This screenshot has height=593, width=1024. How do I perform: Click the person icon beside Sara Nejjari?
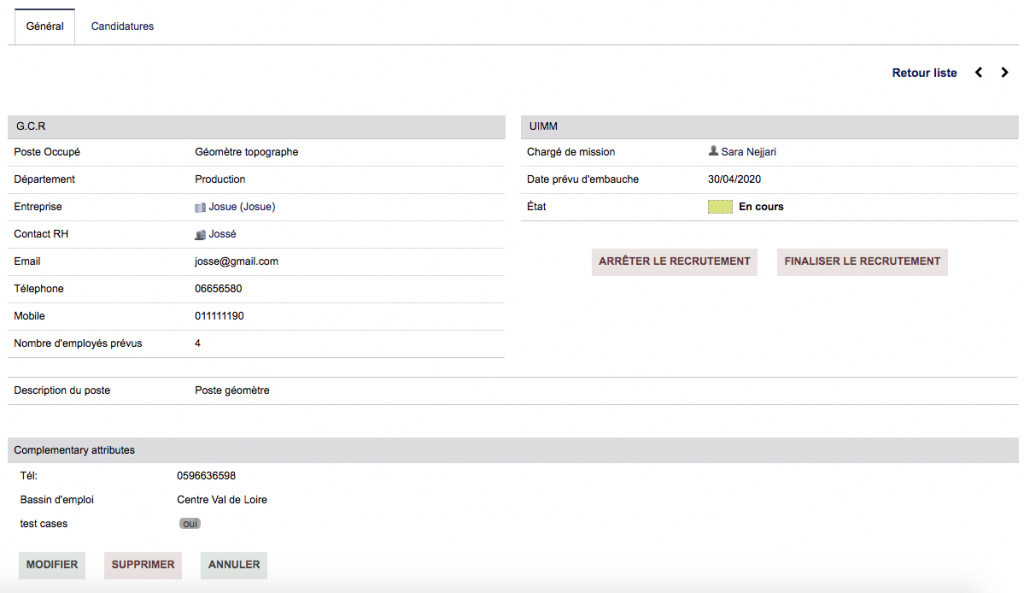coord(713,151)
